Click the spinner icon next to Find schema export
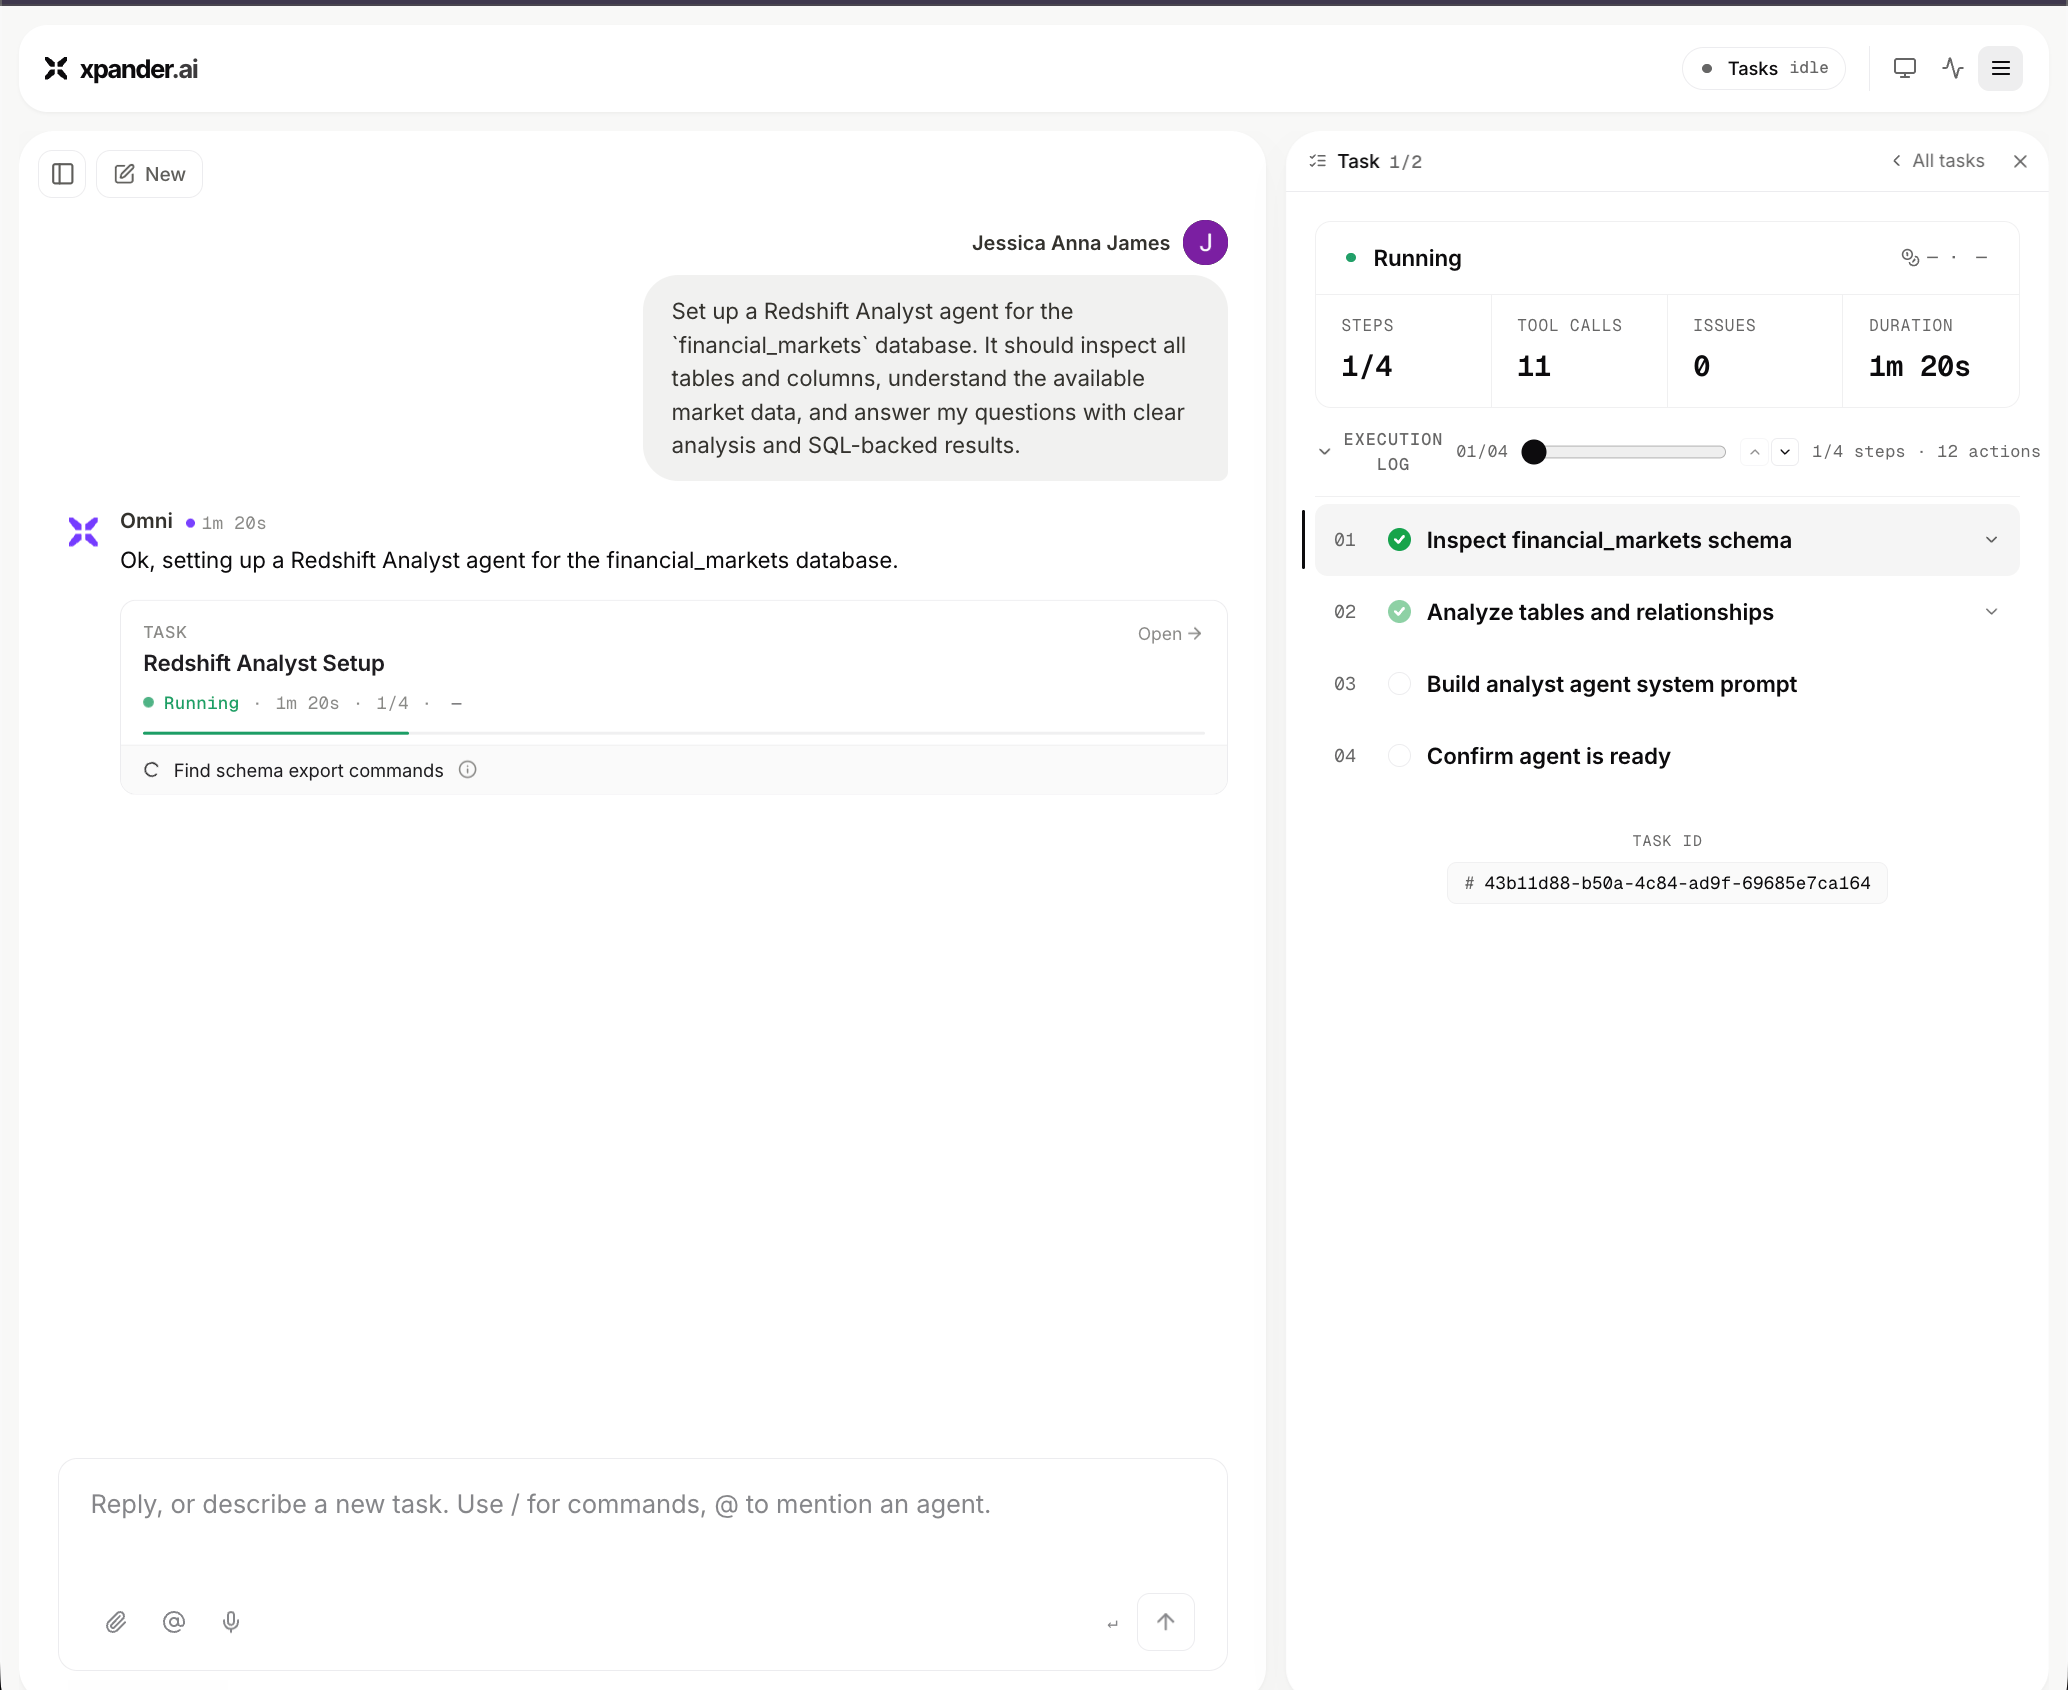The image size is (2068, 1690). tap(152, 770)
